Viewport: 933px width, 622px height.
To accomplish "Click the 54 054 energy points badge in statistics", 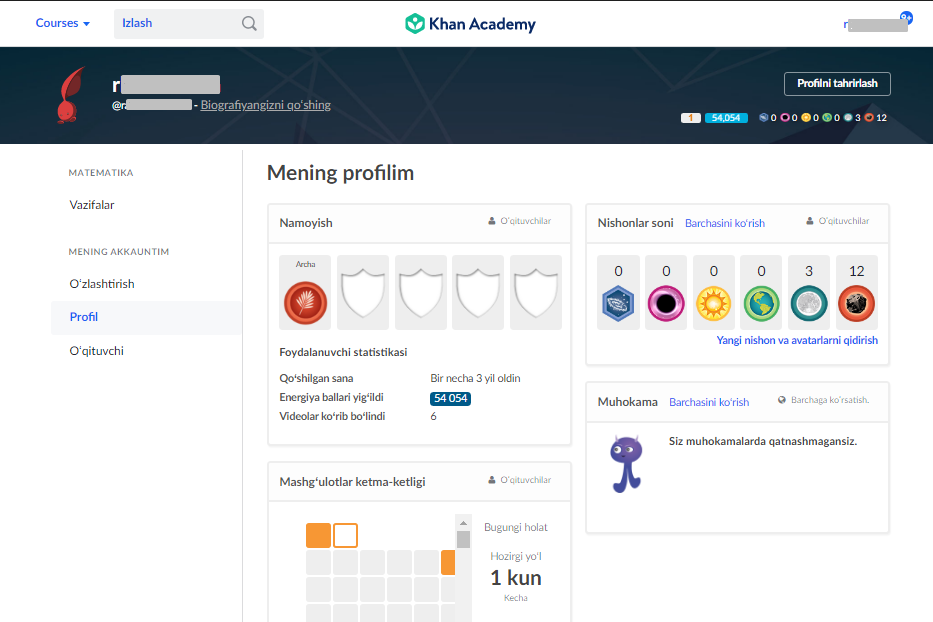I will 450,398.
